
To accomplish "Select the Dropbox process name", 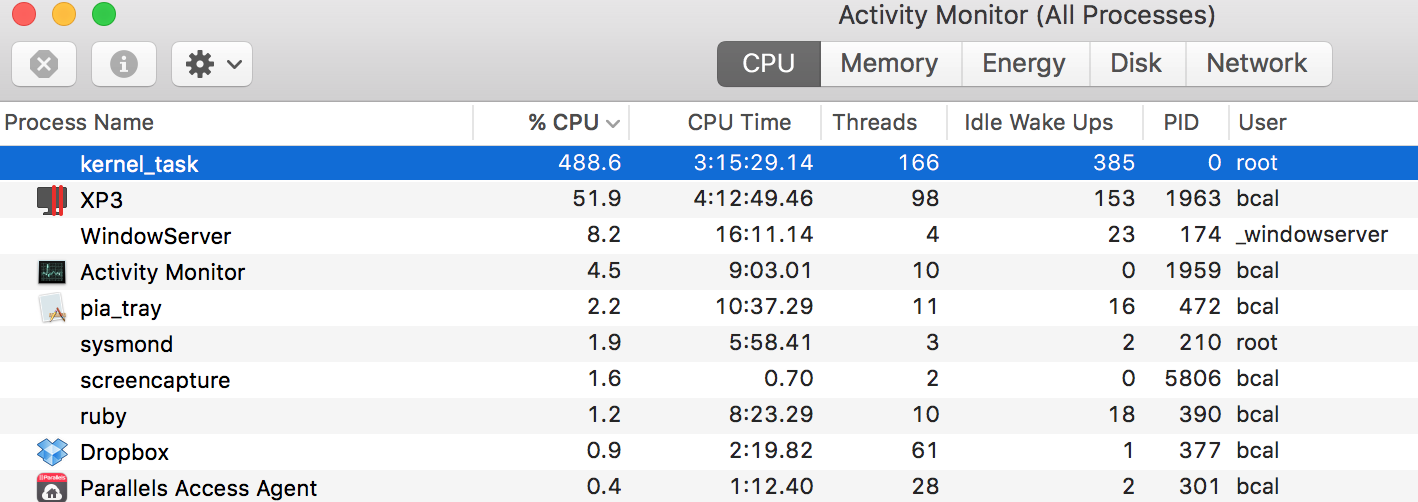I will pyautogui.click(x=125, y=452).
